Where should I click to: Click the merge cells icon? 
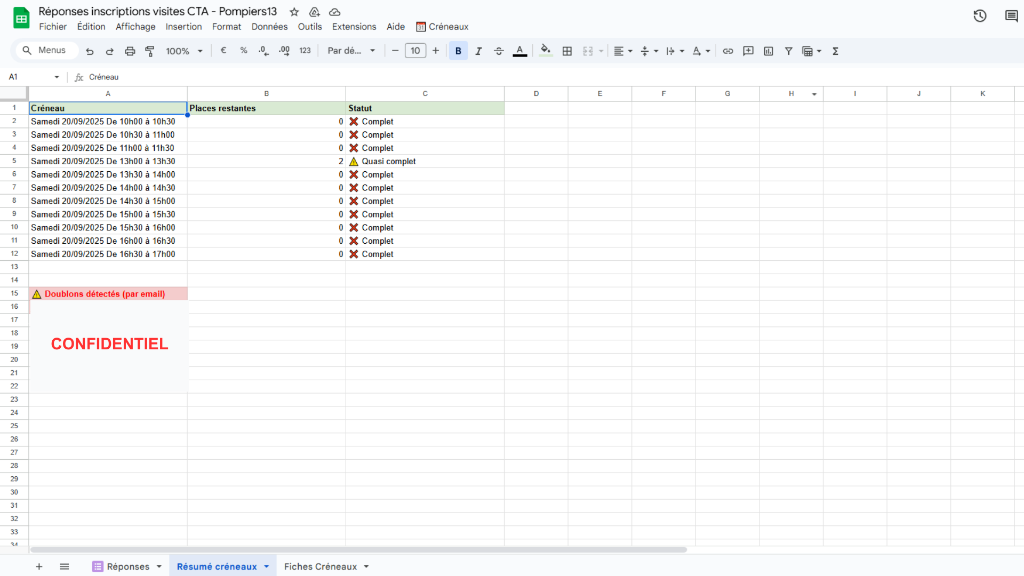pos(588,51)
